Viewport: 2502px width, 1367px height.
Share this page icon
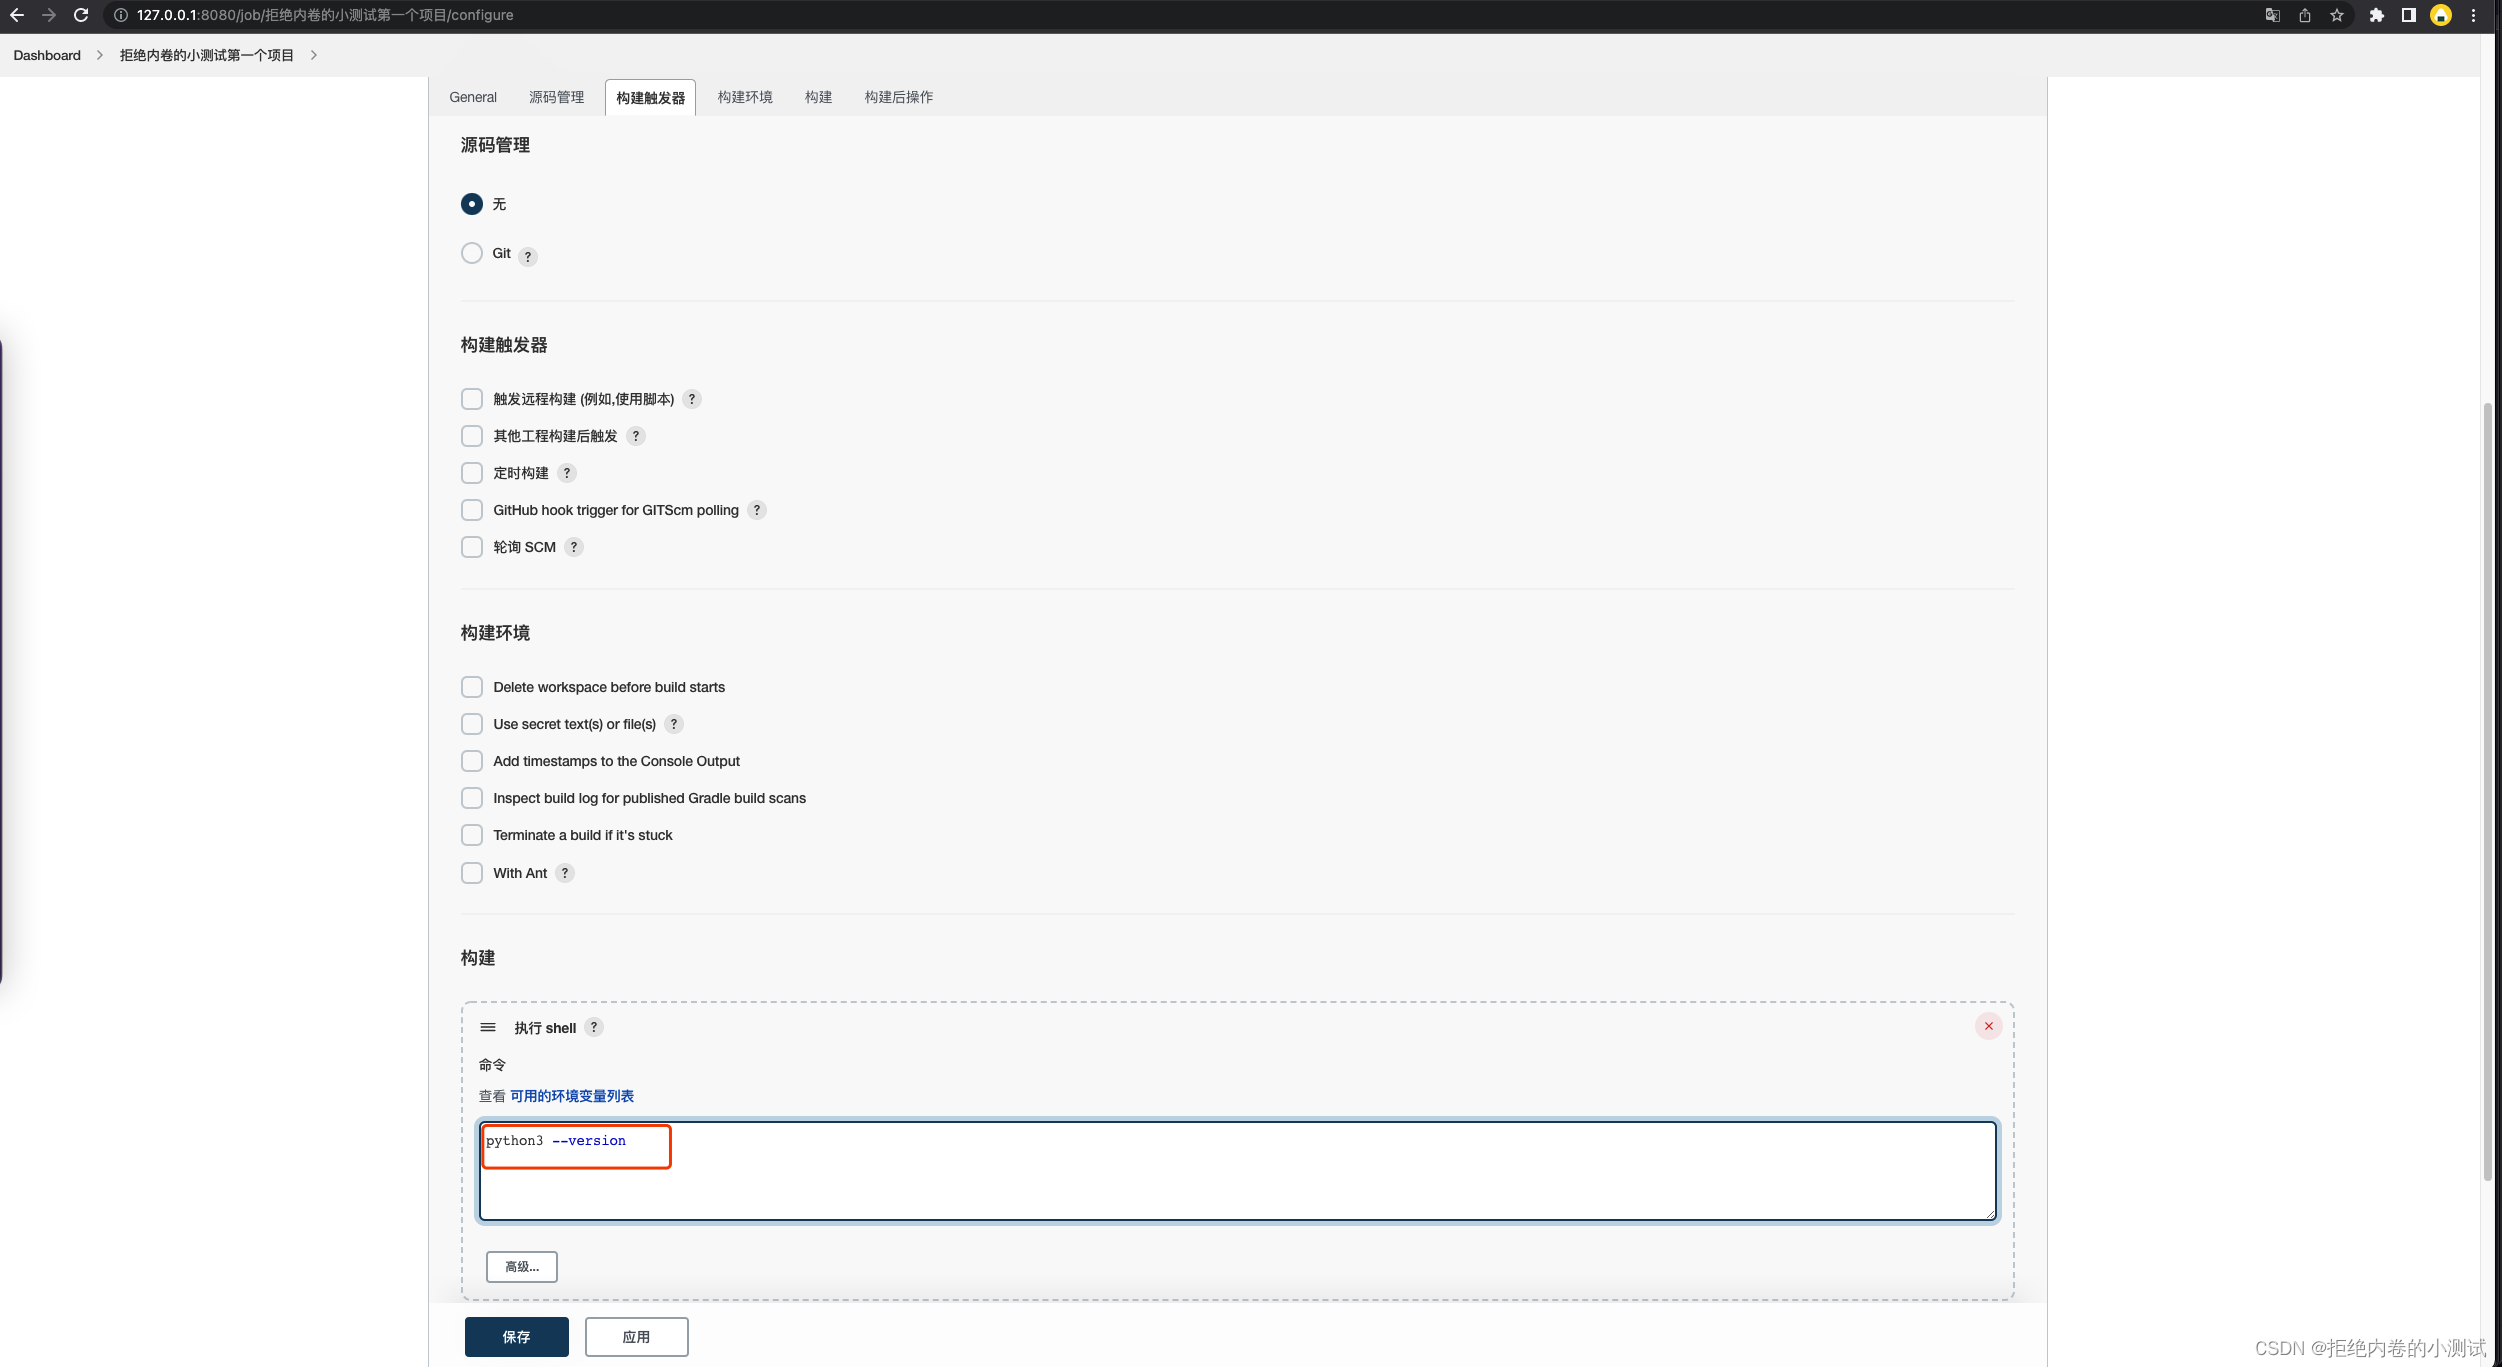tap(2304, 15)
